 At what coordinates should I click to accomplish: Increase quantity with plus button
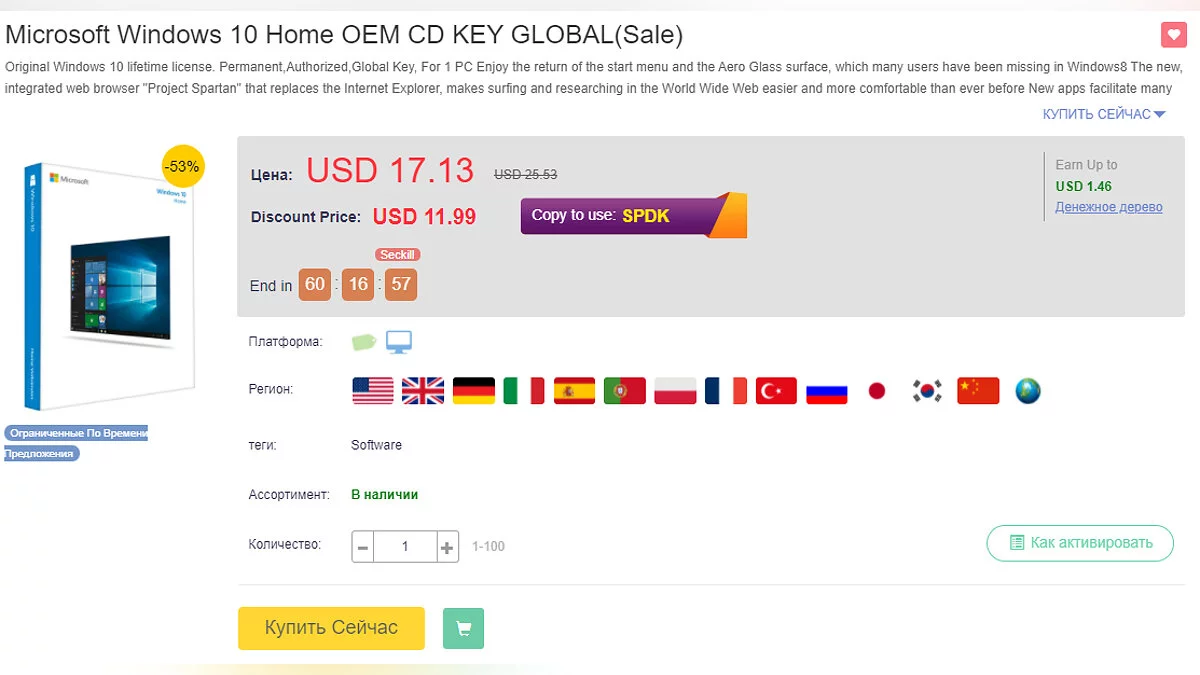click(x=447, y=547)
